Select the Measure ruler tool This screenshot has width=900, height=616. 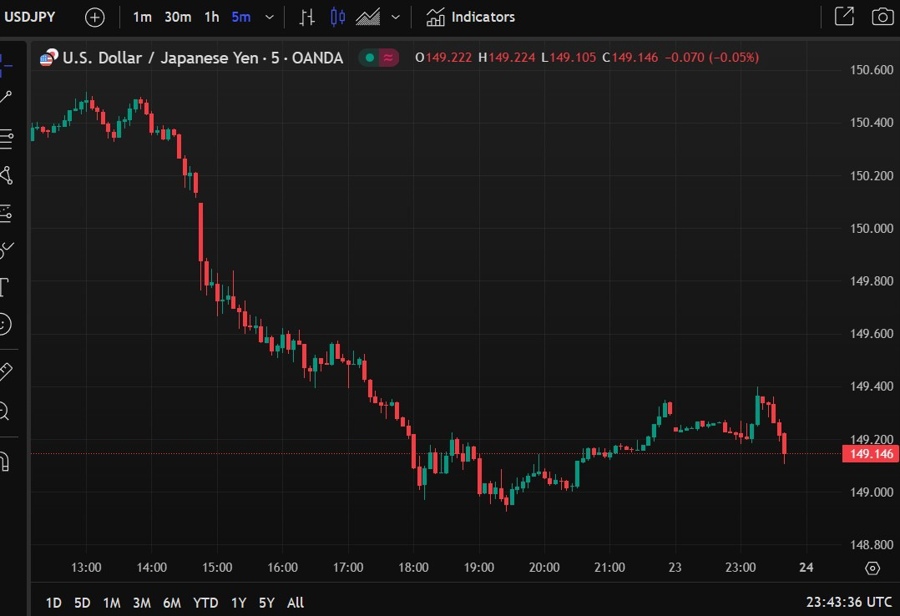pyautogui.click(x=6, y=371)
